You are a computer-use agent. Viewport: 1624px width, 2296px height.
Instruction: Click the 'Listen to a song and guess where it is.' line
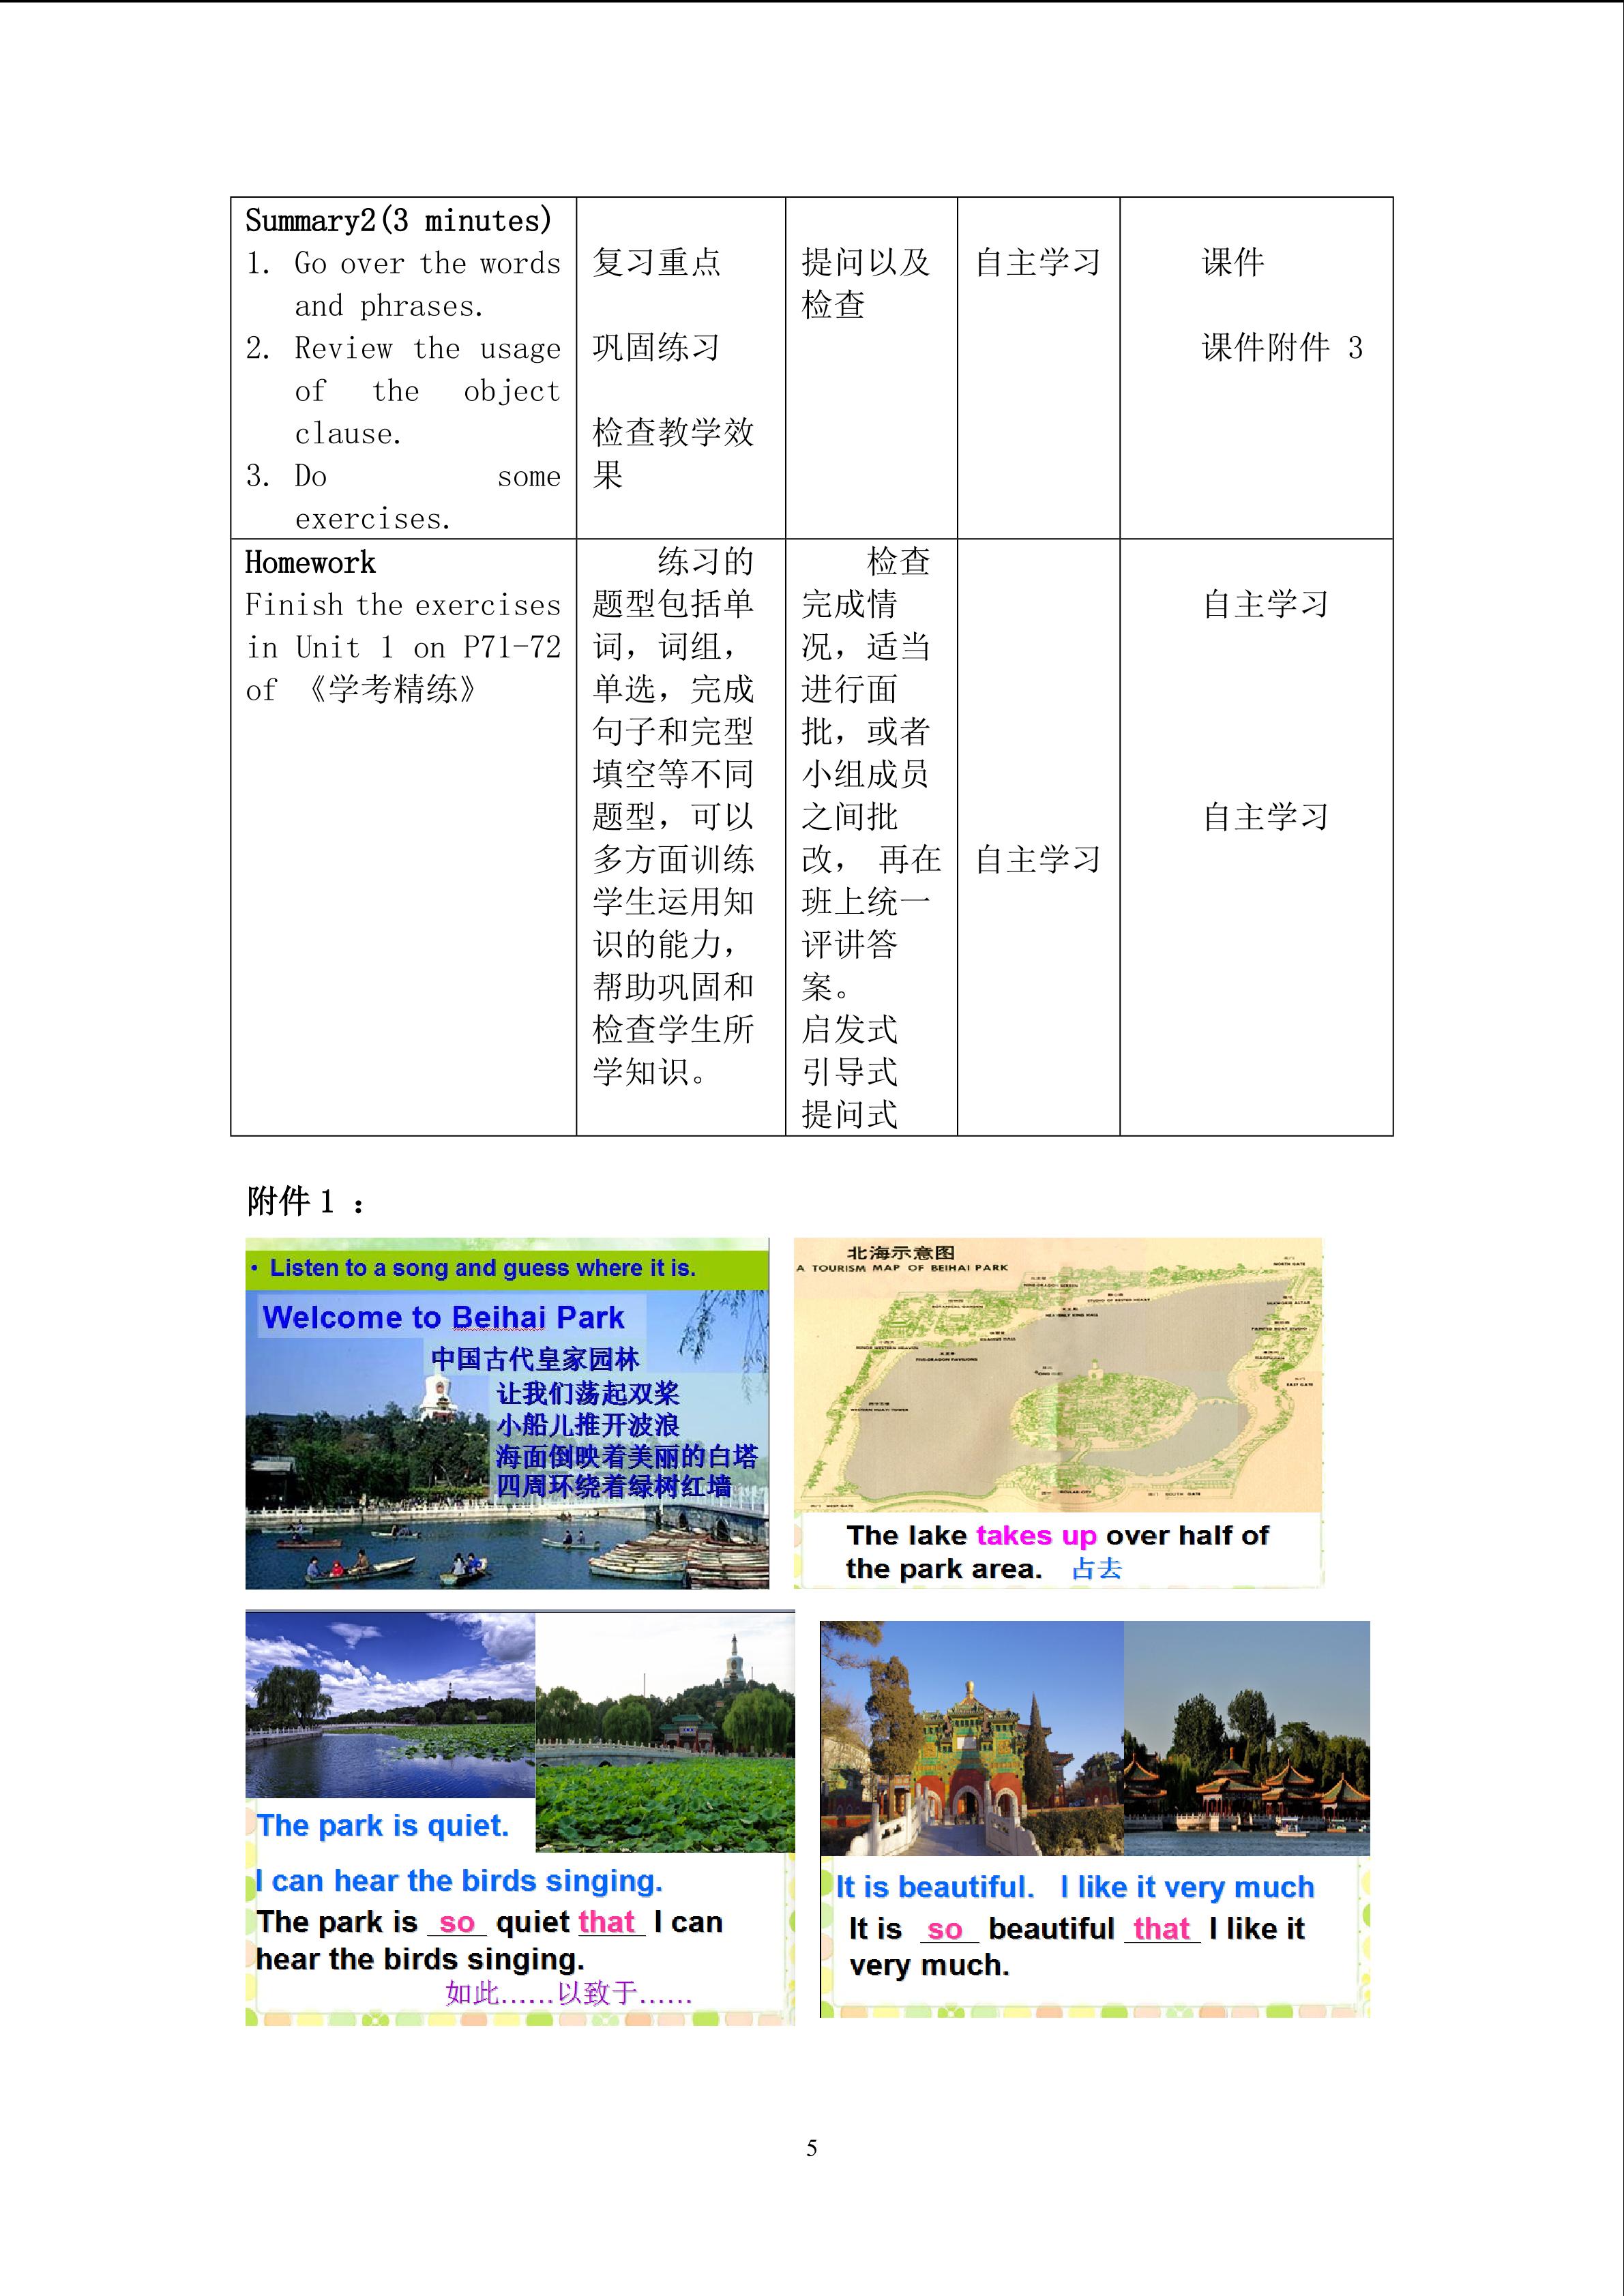483,1268
